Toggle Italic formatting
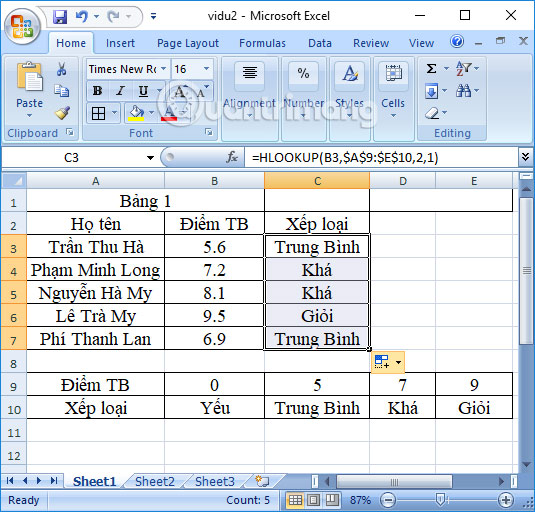 (x=120, y=91)
